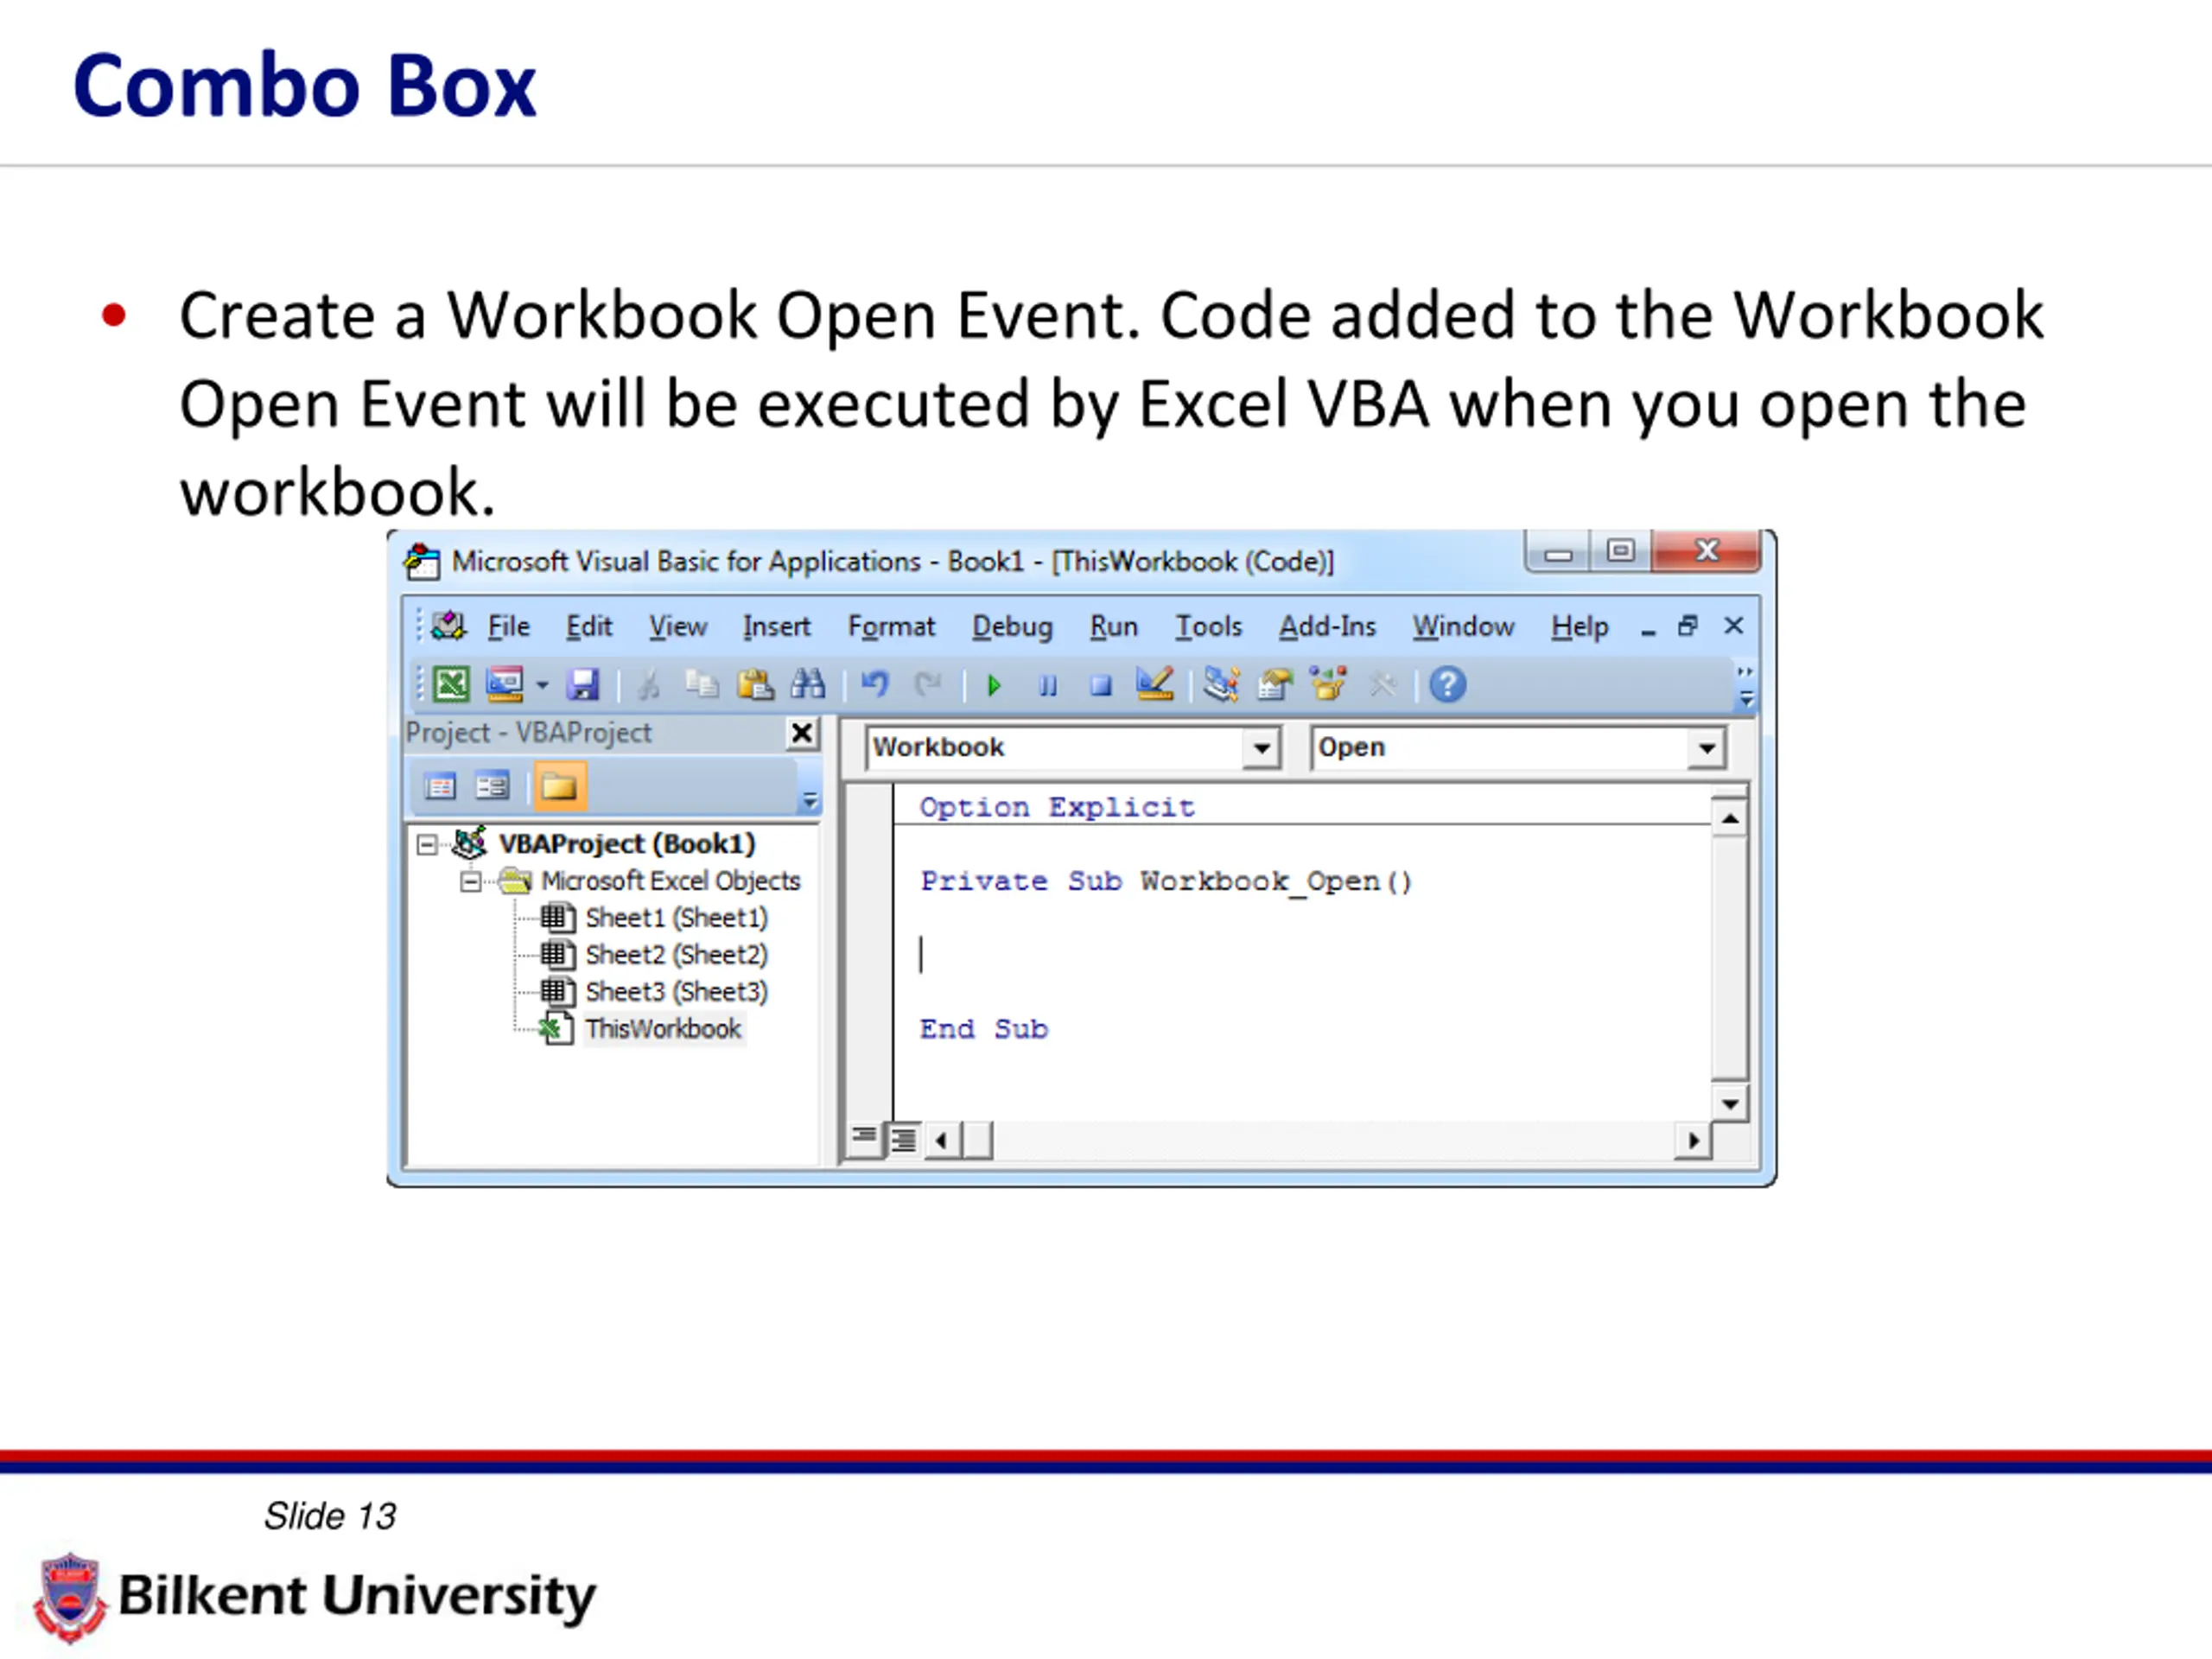Open the Window menu
Image resolution: width=2212 pixels, height=1659 pixels.
[x=1463, y=627]
